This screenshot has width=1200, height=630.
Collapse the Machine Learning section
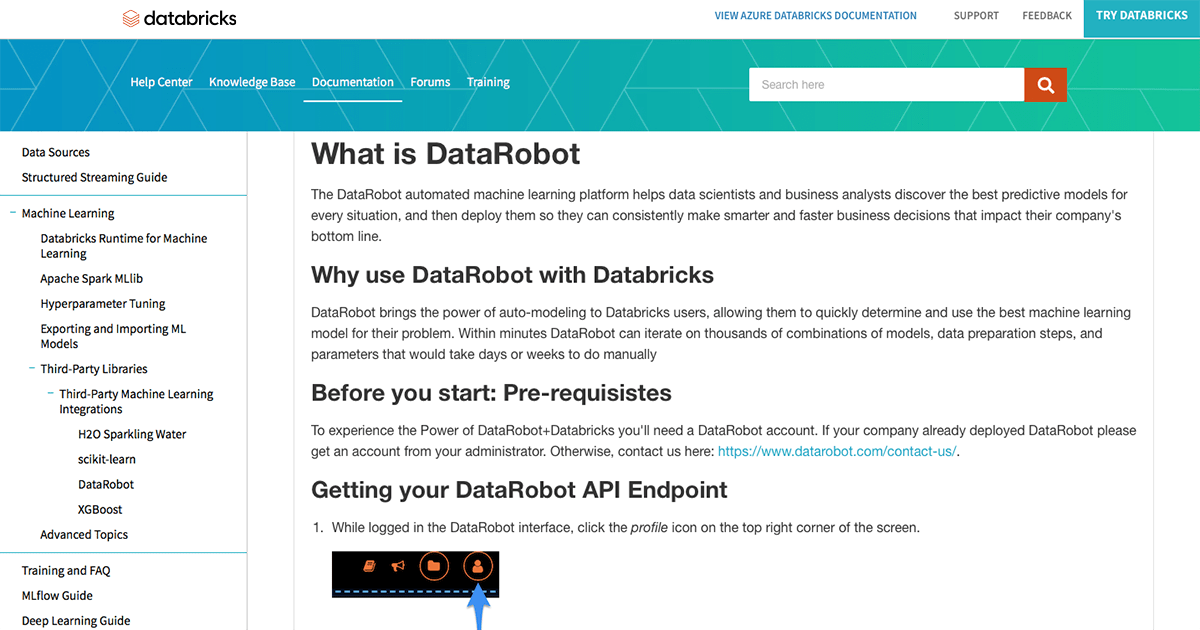point(13,213)
